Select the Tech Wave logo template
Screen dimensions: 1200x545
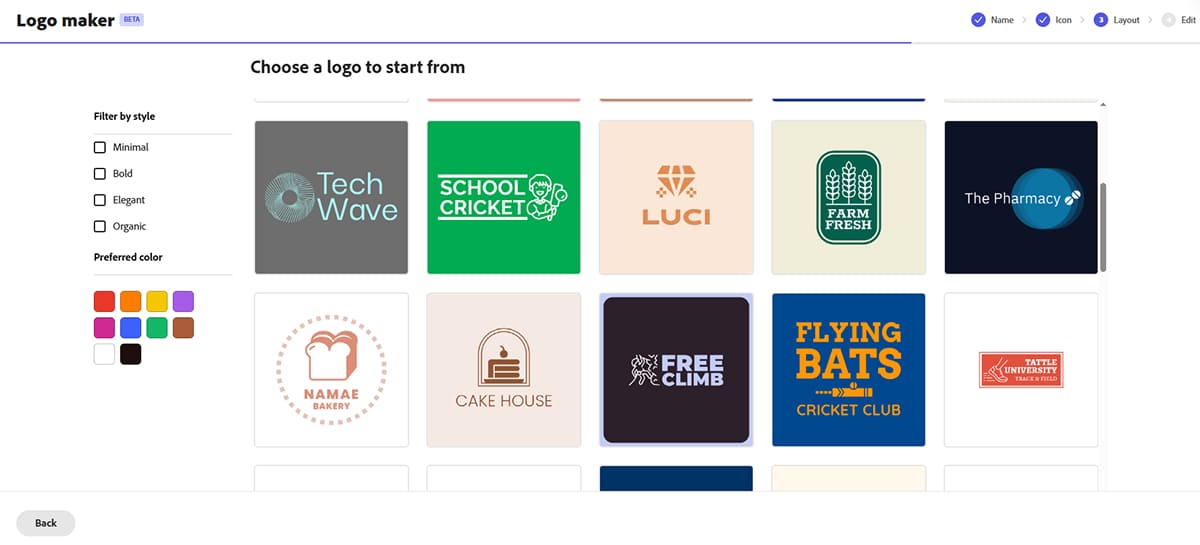331,197
